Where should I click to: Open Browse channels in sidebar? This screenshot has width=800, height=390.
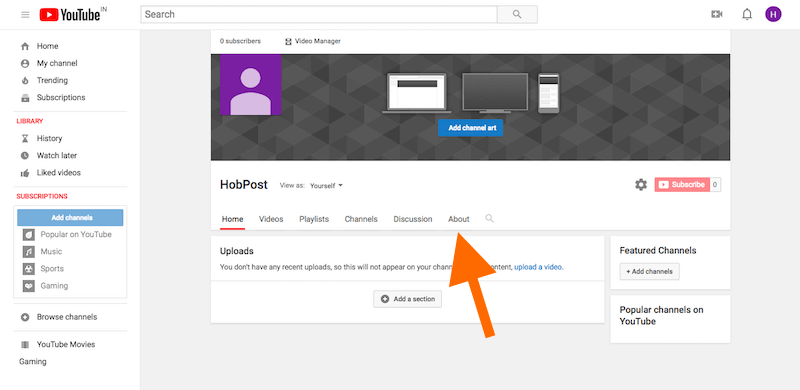tap(67, 317)
